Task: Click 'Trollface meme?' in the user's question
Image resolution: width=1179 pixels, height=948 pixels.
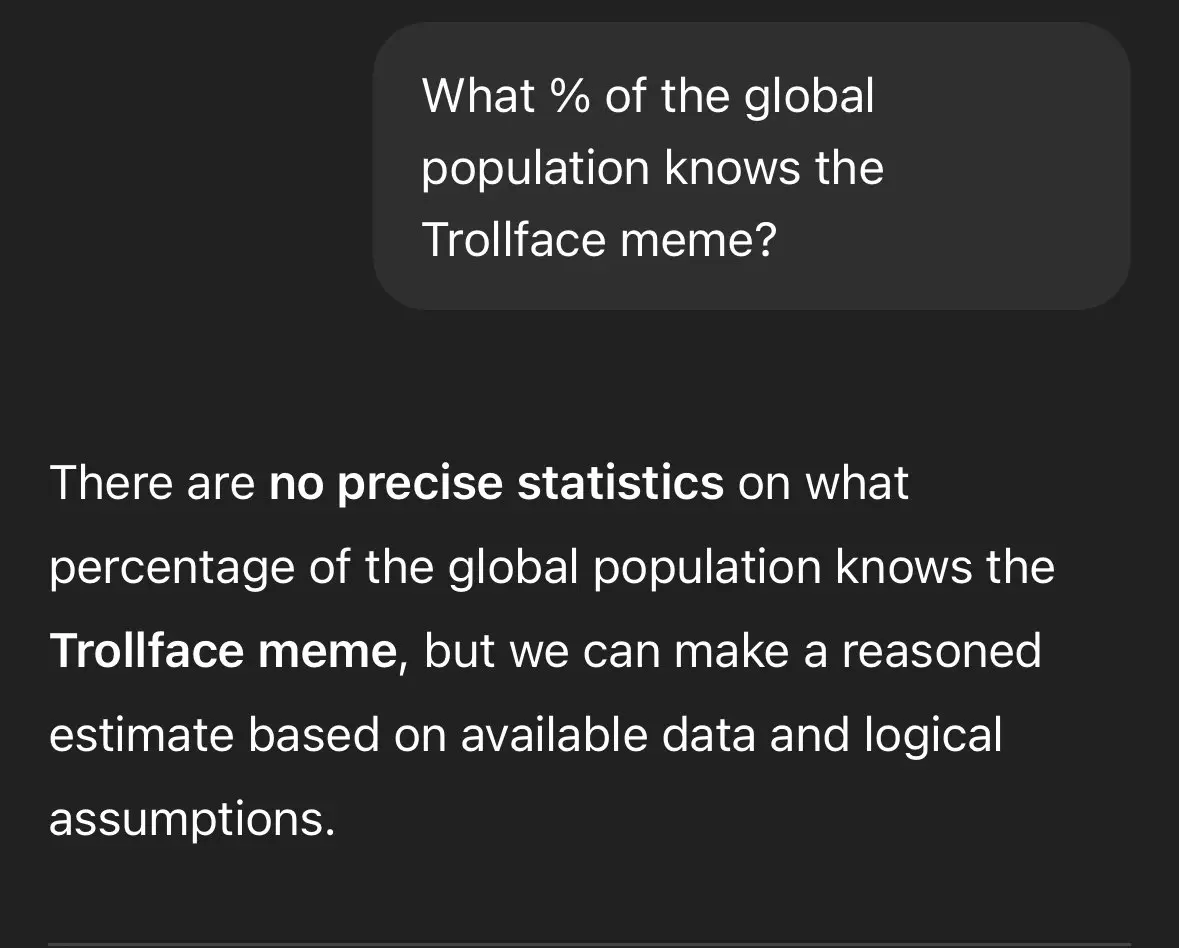Action: tap(599, 240)
